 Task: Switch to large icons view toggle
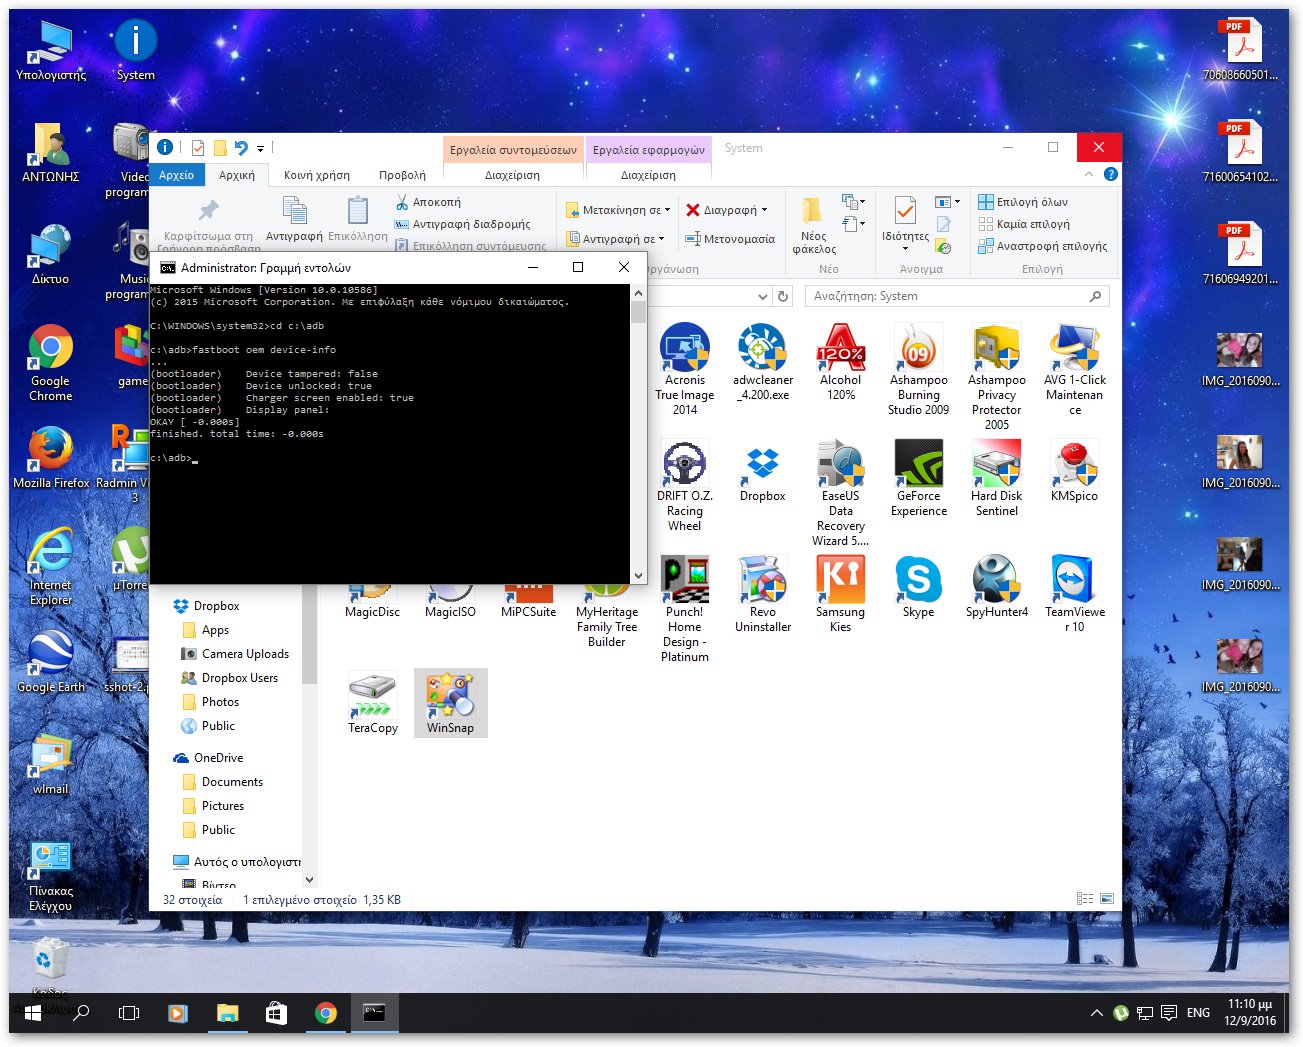click(1107, 899)
